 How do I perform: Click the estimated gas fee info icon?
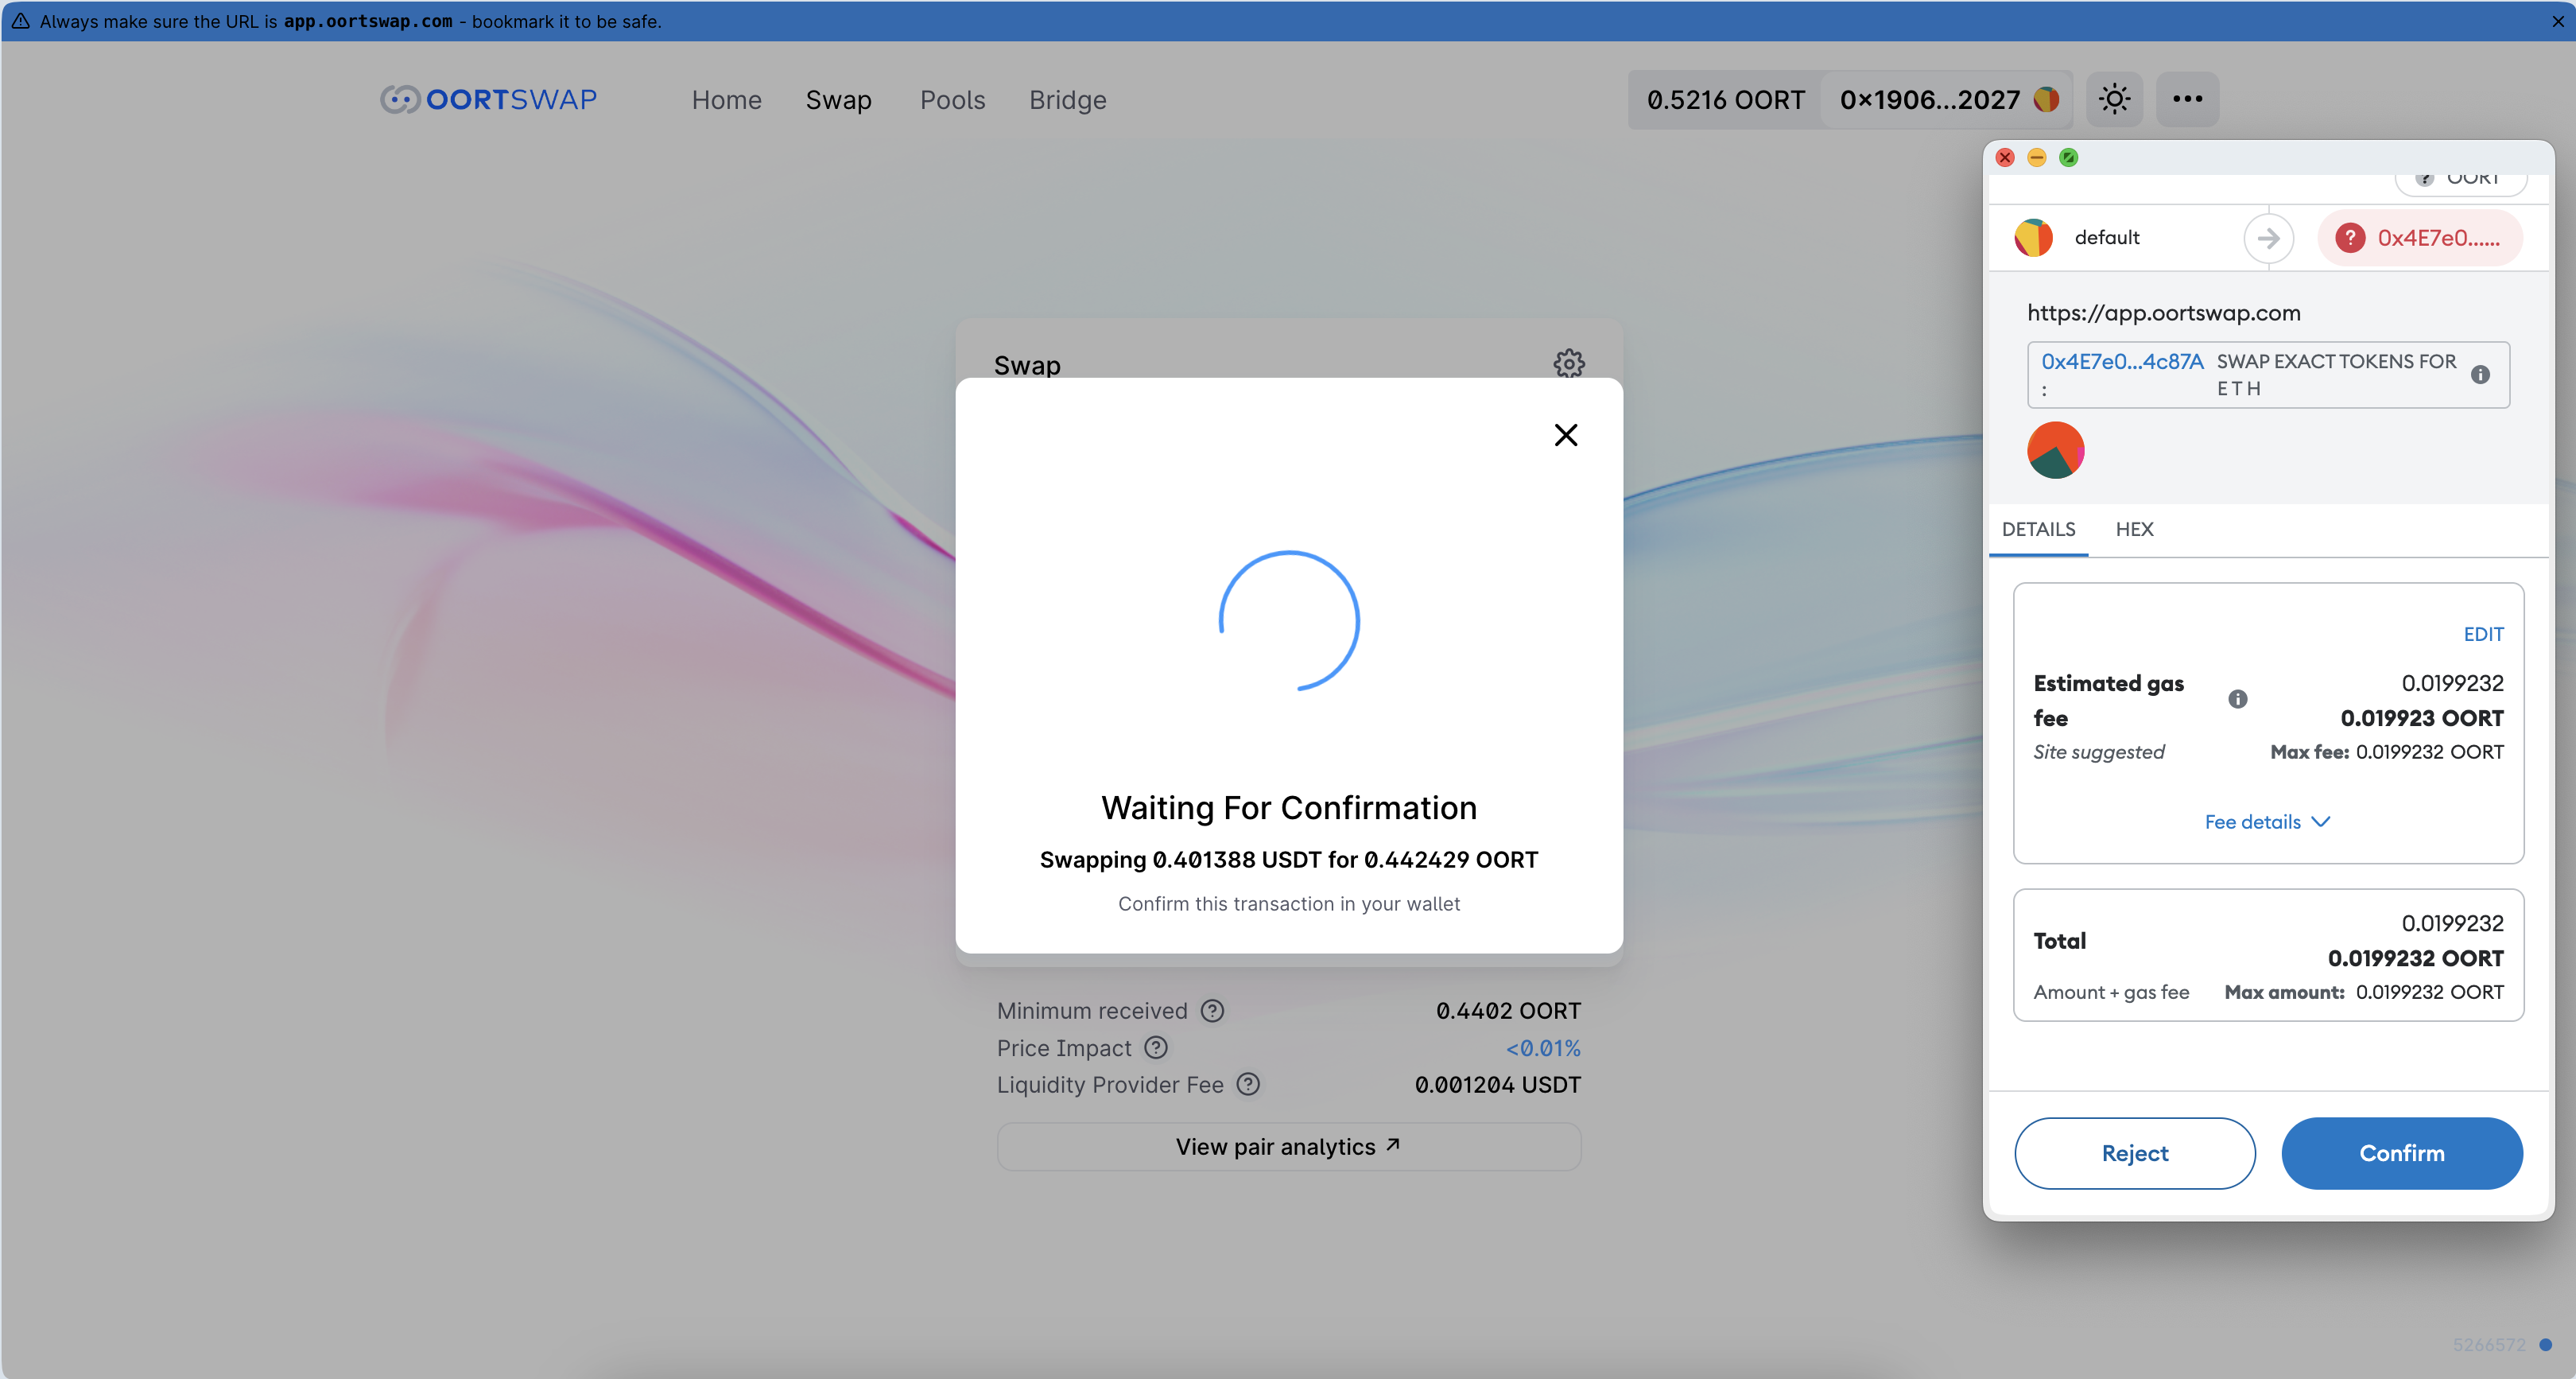click(2237, 699)
